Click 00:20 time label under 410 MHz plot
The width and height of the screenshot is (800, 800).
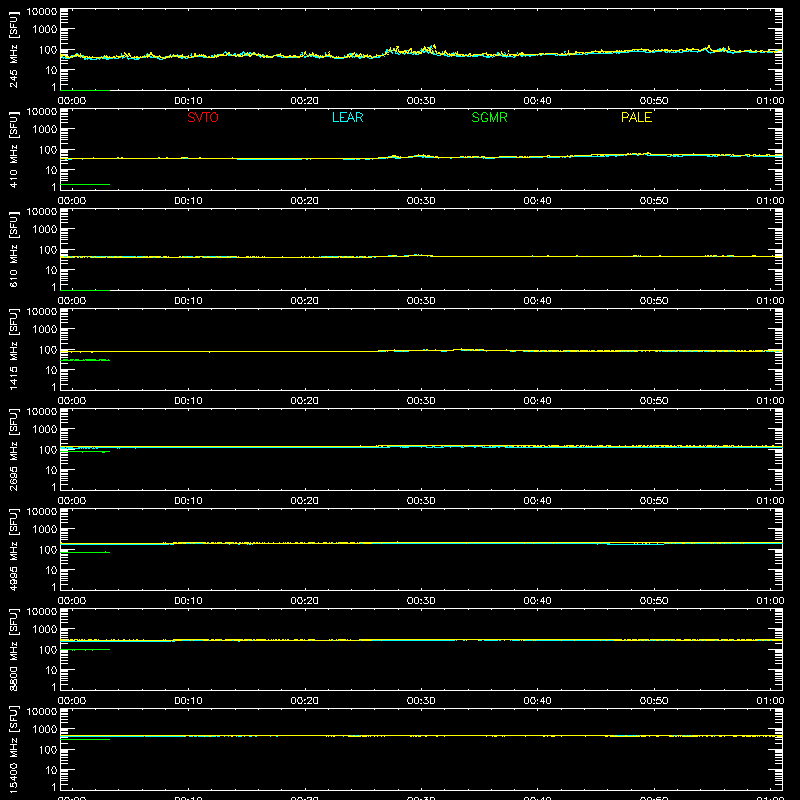click(x=305, y=201)
